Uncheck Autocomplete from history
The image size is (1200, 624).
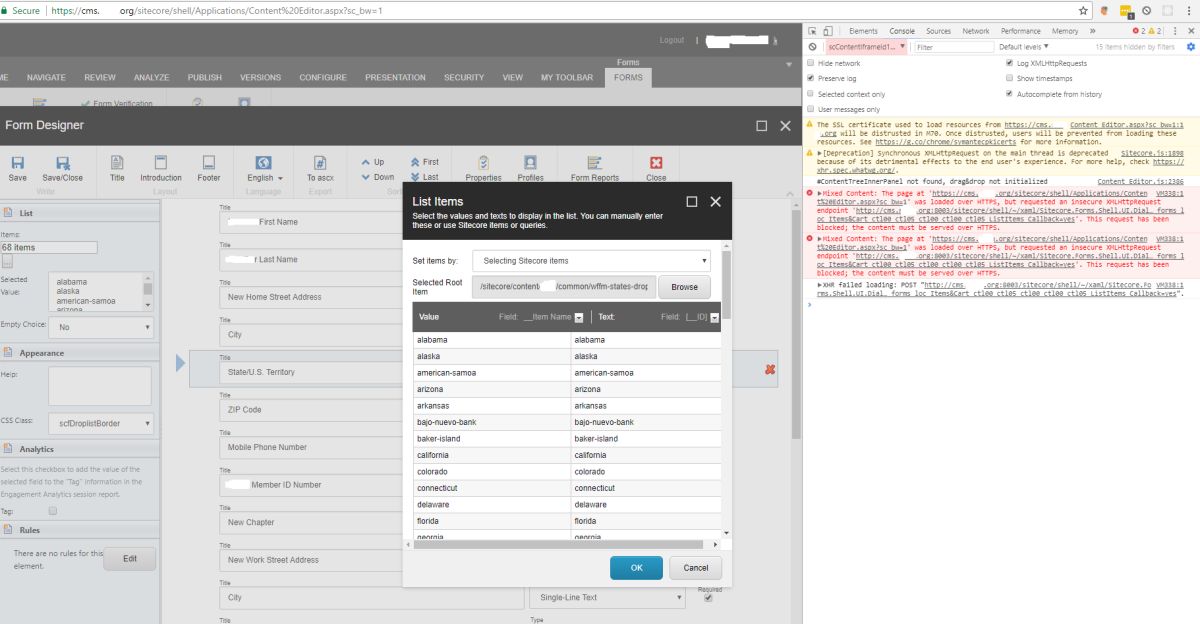tap(1010, 94)
